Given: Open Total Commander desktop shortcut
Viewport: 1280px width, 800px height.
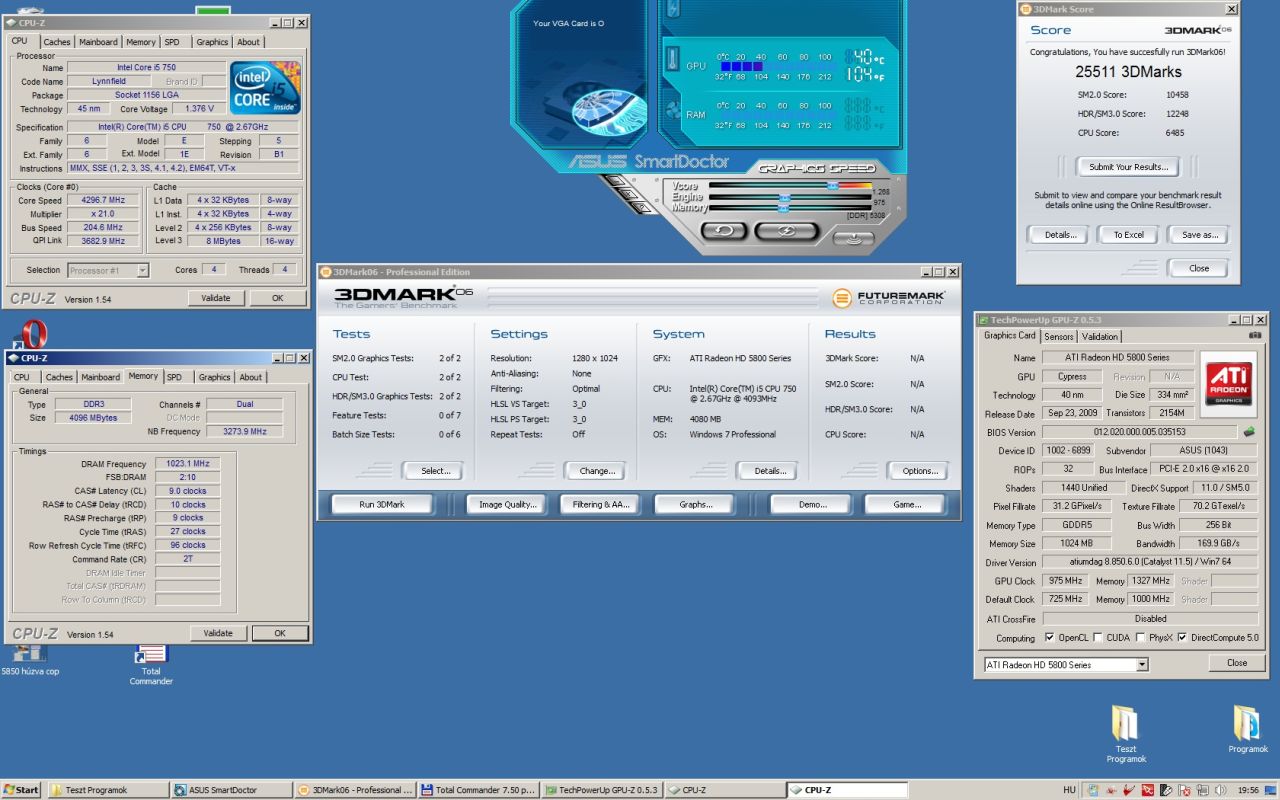Looking at the screenshot, I should pos(151,665).
